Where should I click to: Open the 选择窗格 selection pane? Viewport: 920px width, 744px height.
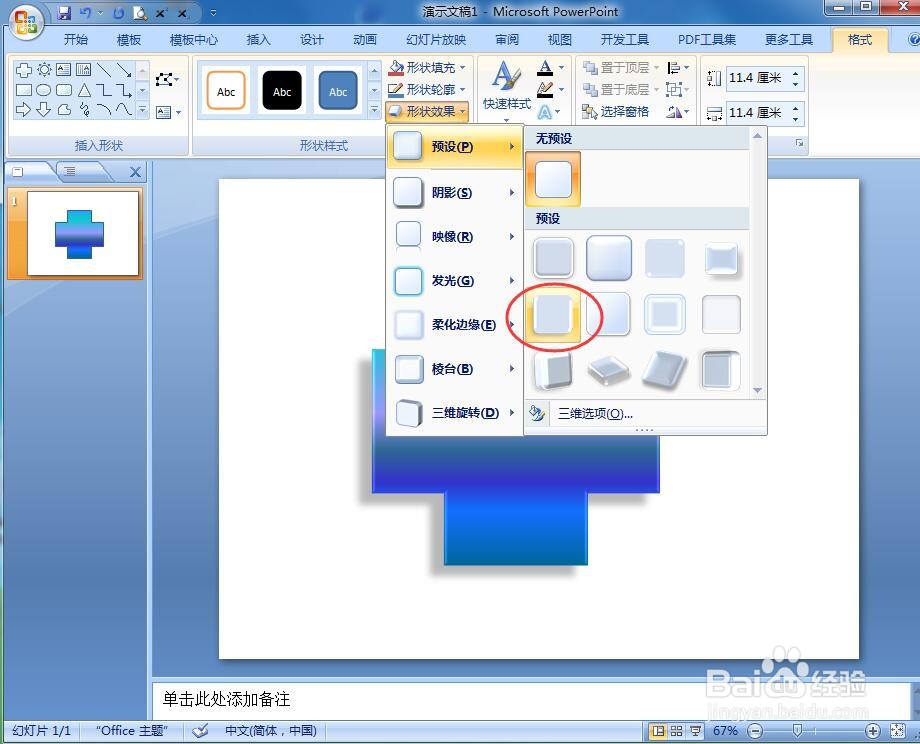[615, 111]
